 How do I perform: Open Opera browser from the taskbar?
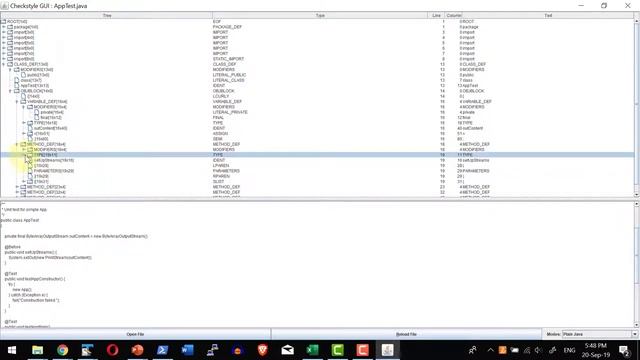(113, 350)
